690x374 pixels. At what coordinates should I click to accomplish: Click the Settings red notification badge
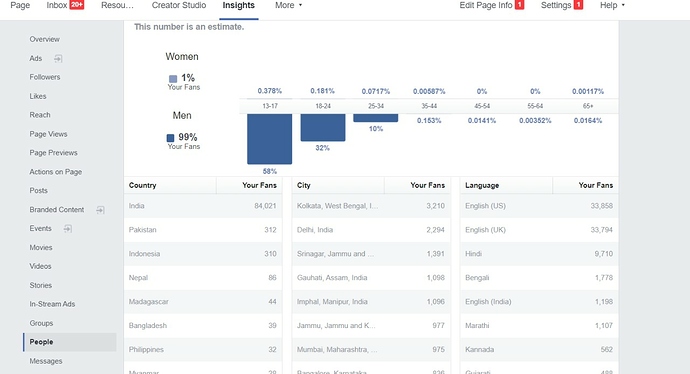[578, 5]
